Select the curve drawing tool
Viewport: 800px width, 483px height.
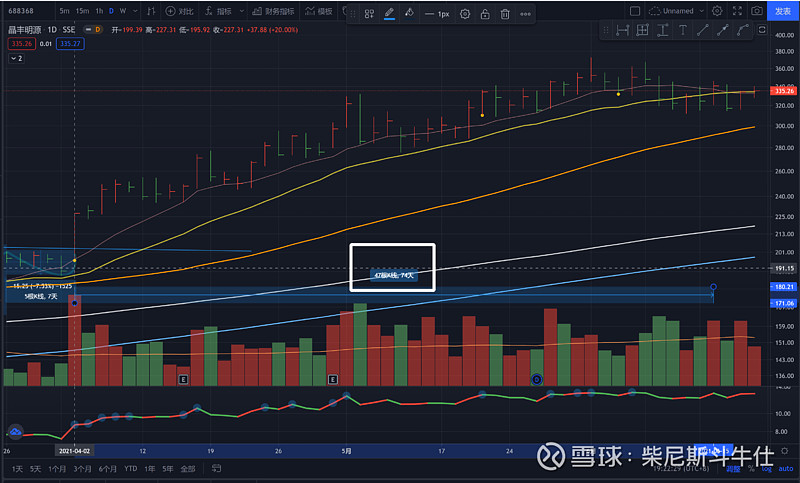tap(742, 30)
